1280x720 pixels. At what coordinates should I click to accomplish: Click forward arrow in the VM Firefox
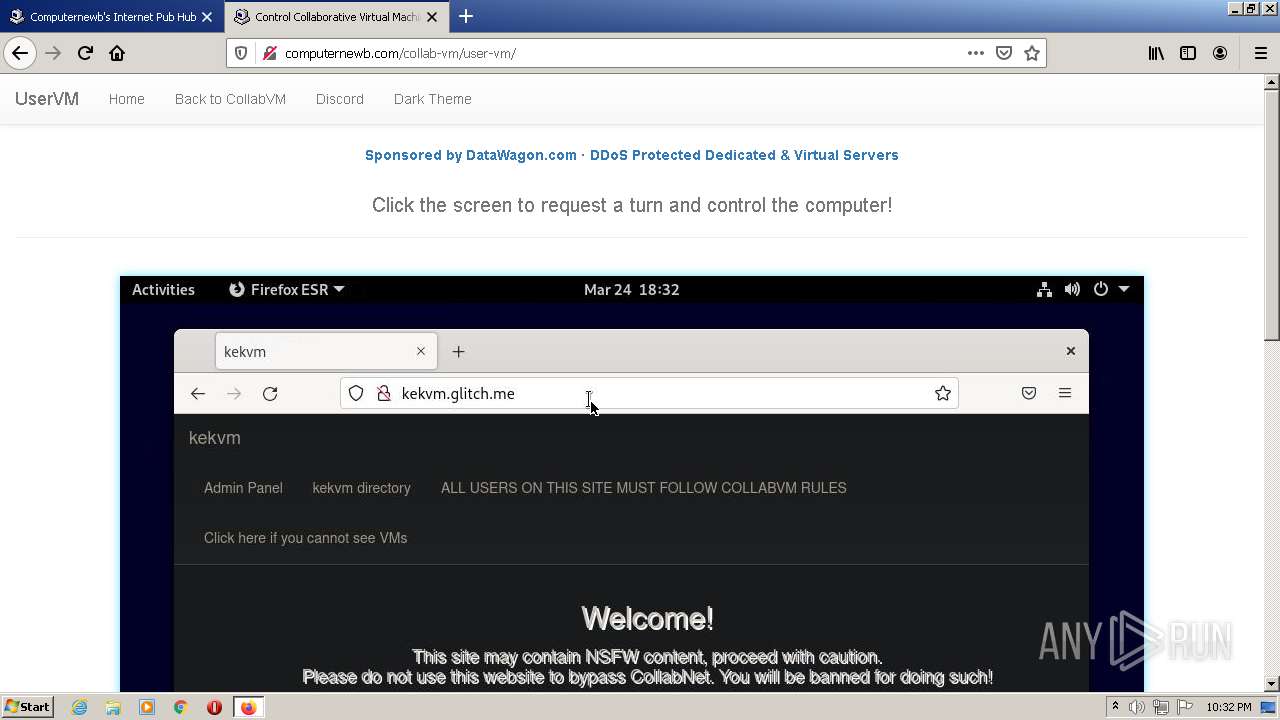[x=234, y=393]
